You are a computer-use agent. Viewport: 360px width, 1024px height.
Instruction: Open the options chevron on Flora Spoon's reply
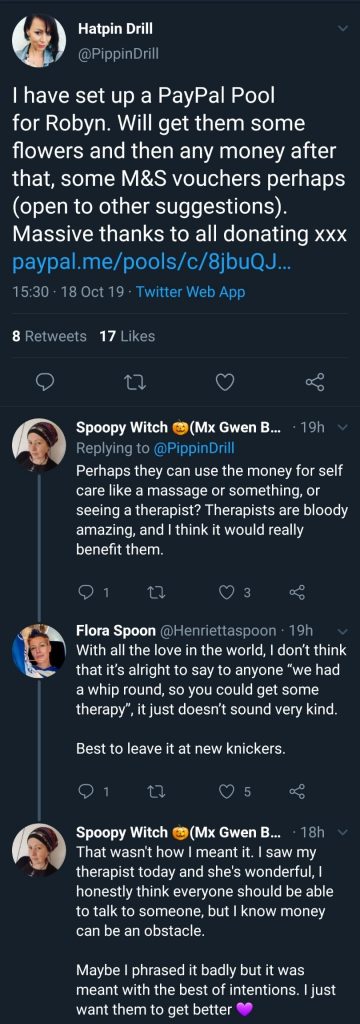tap(340, 631)
